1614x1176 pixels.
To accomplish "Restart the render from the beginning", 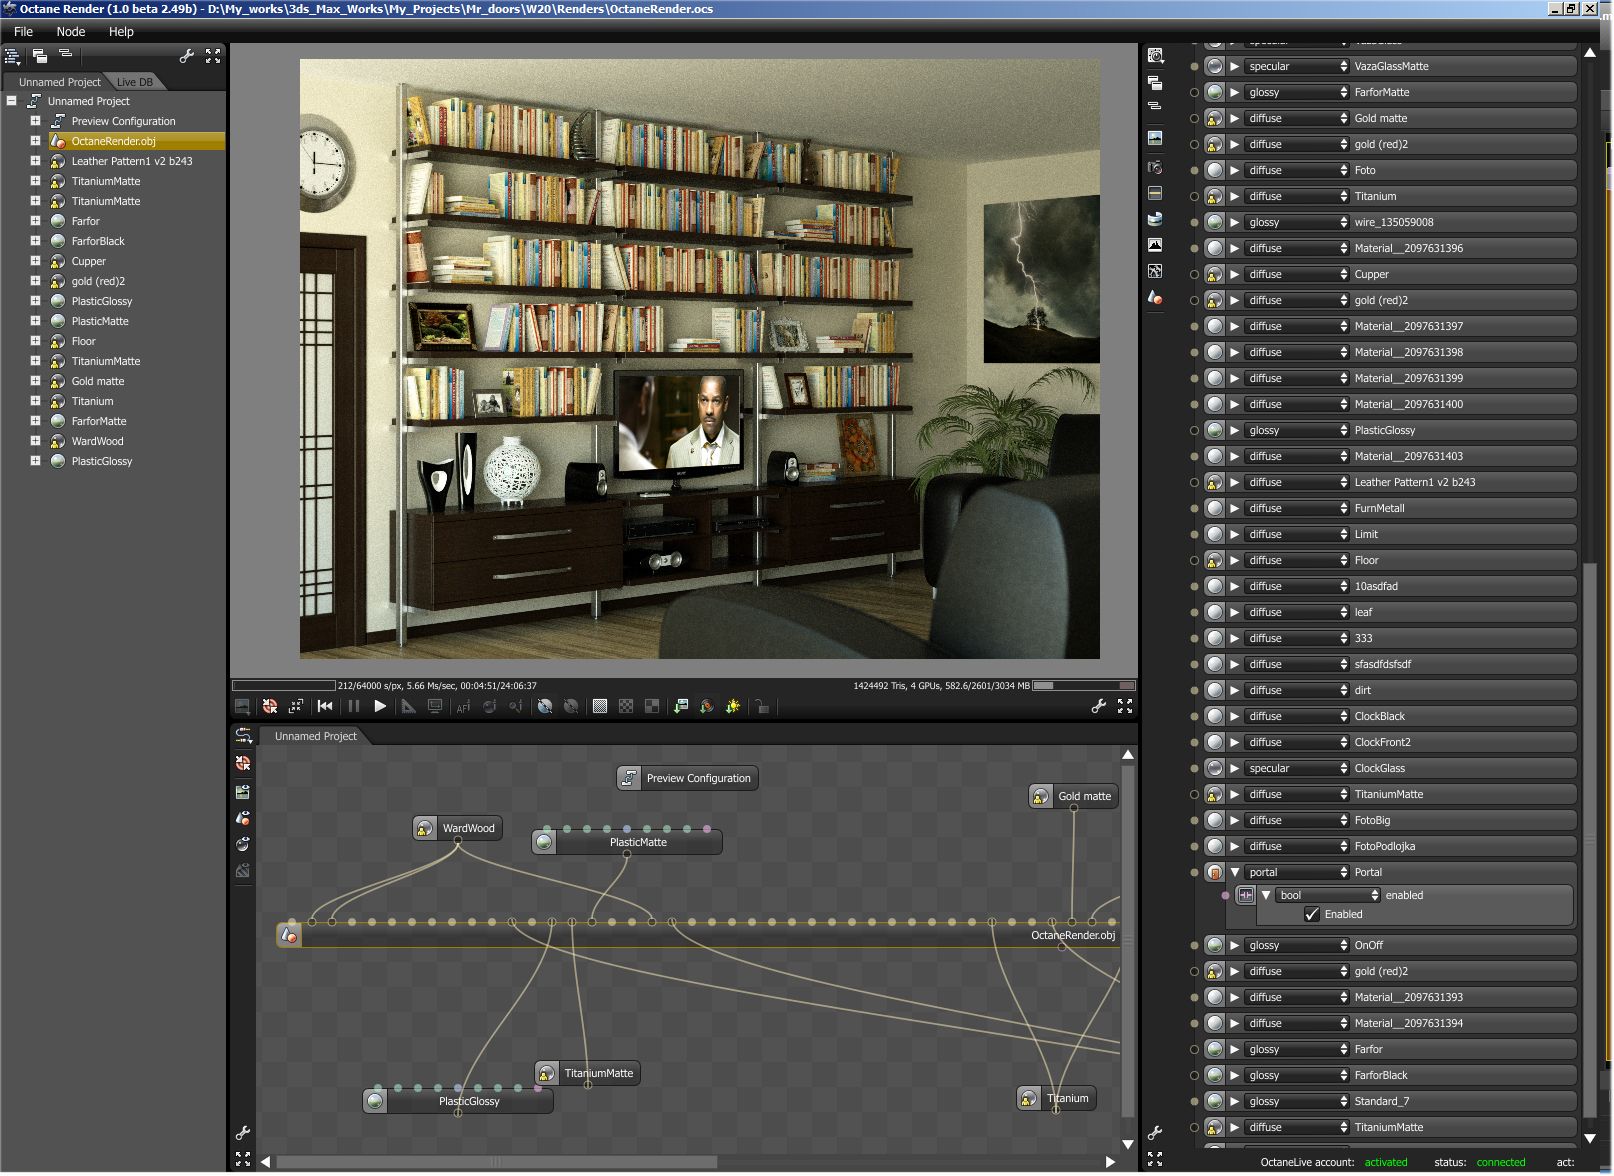I will click(325, 706).
